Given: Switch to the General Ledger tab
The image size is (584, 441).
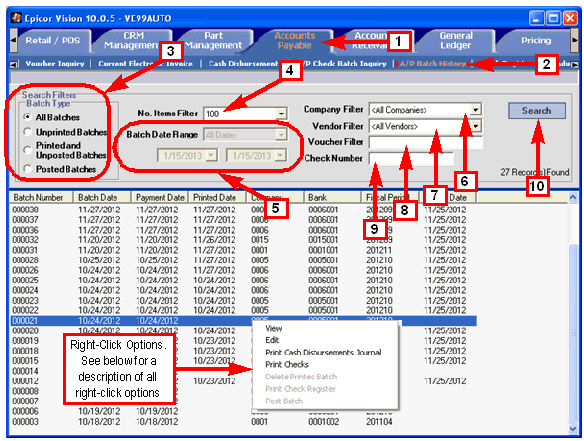Looking at the screenshot, I should (x=456, y=40).
